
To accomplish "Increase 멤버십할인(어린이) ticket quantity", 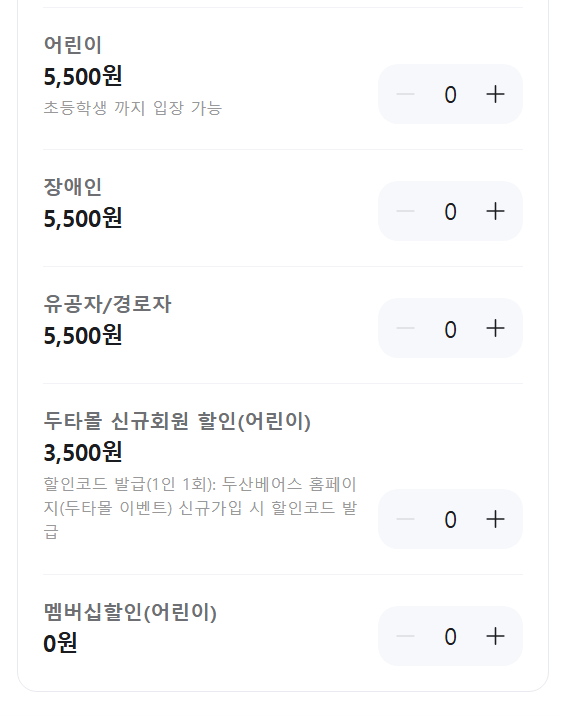I will click(x=495, y=636).
